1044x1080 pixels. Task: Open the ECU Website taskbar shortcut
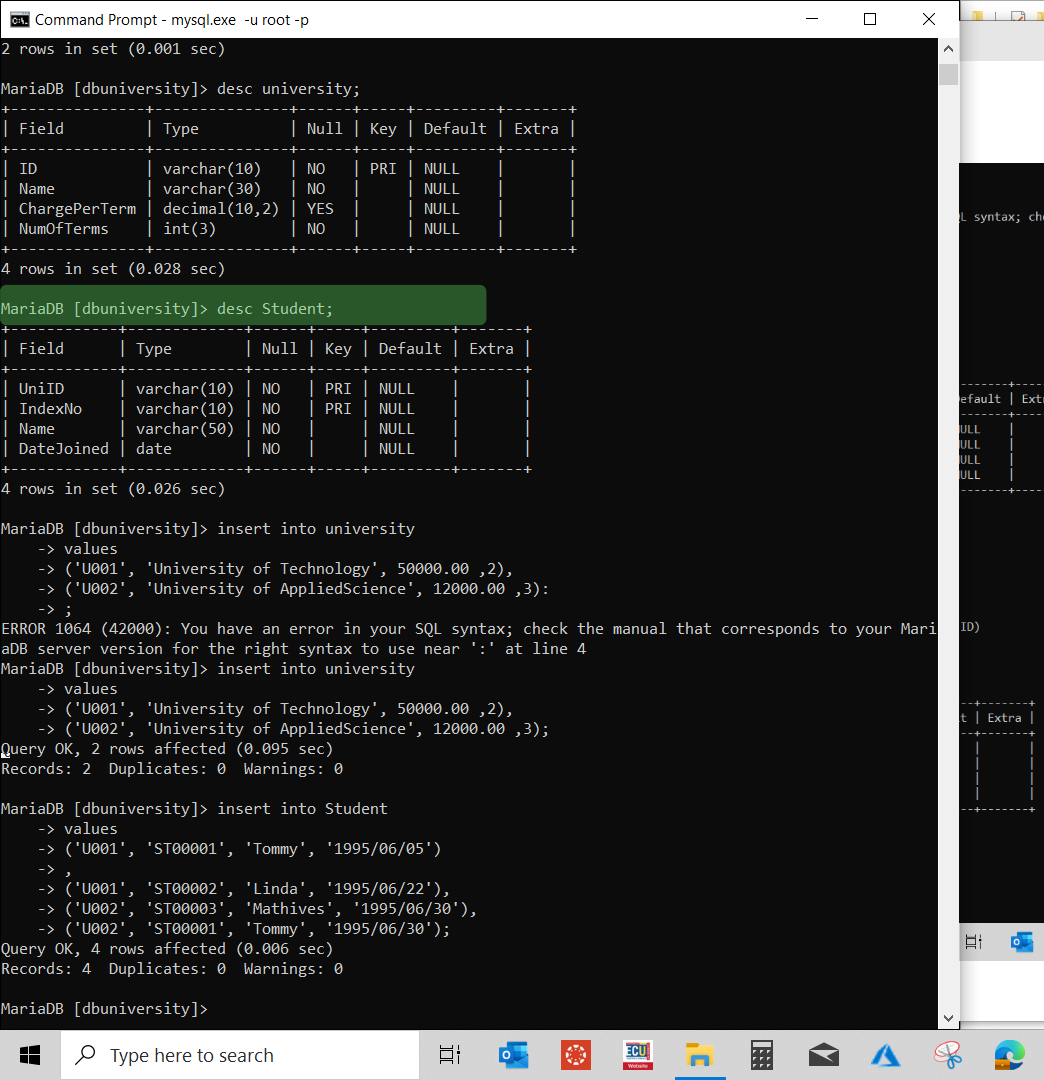tap(637, 1055)
